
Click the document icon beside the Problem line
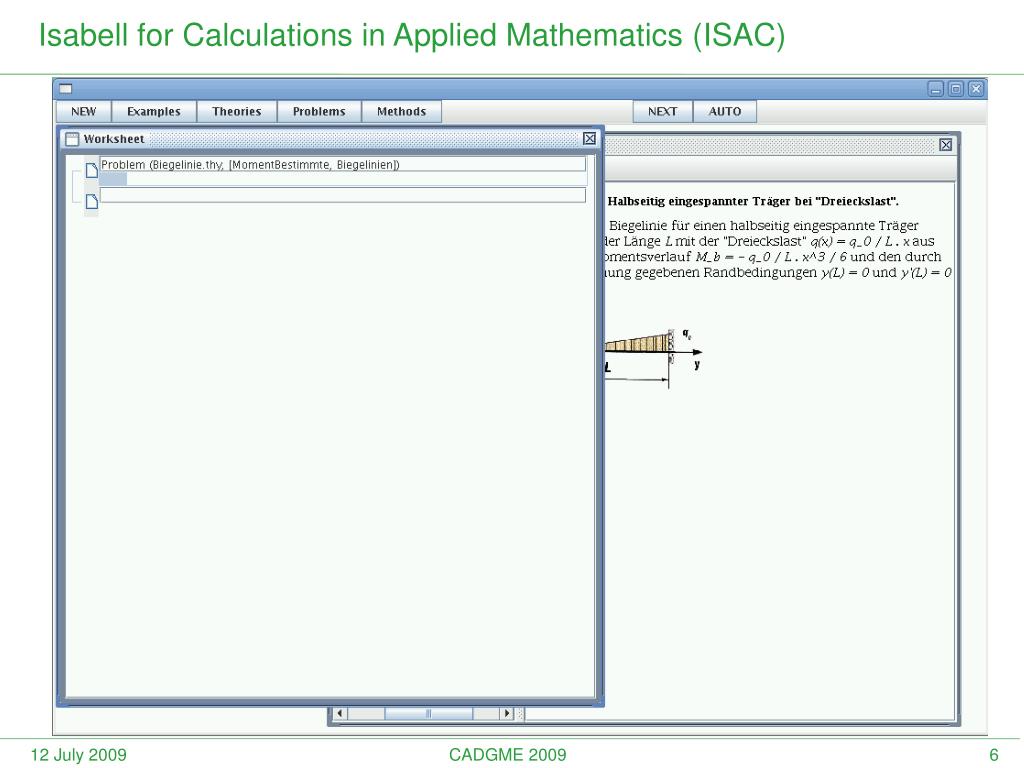[x=91, y=170]
